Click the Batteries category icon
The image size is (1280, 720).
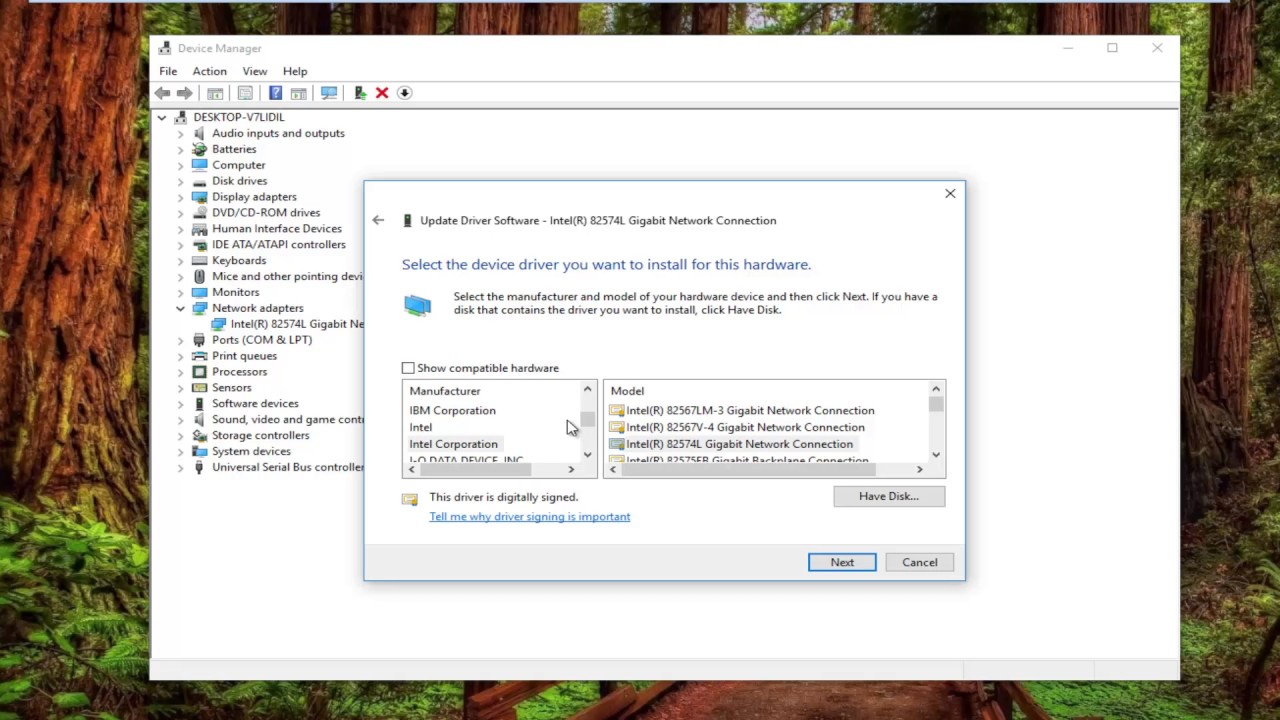coord(200,149)
